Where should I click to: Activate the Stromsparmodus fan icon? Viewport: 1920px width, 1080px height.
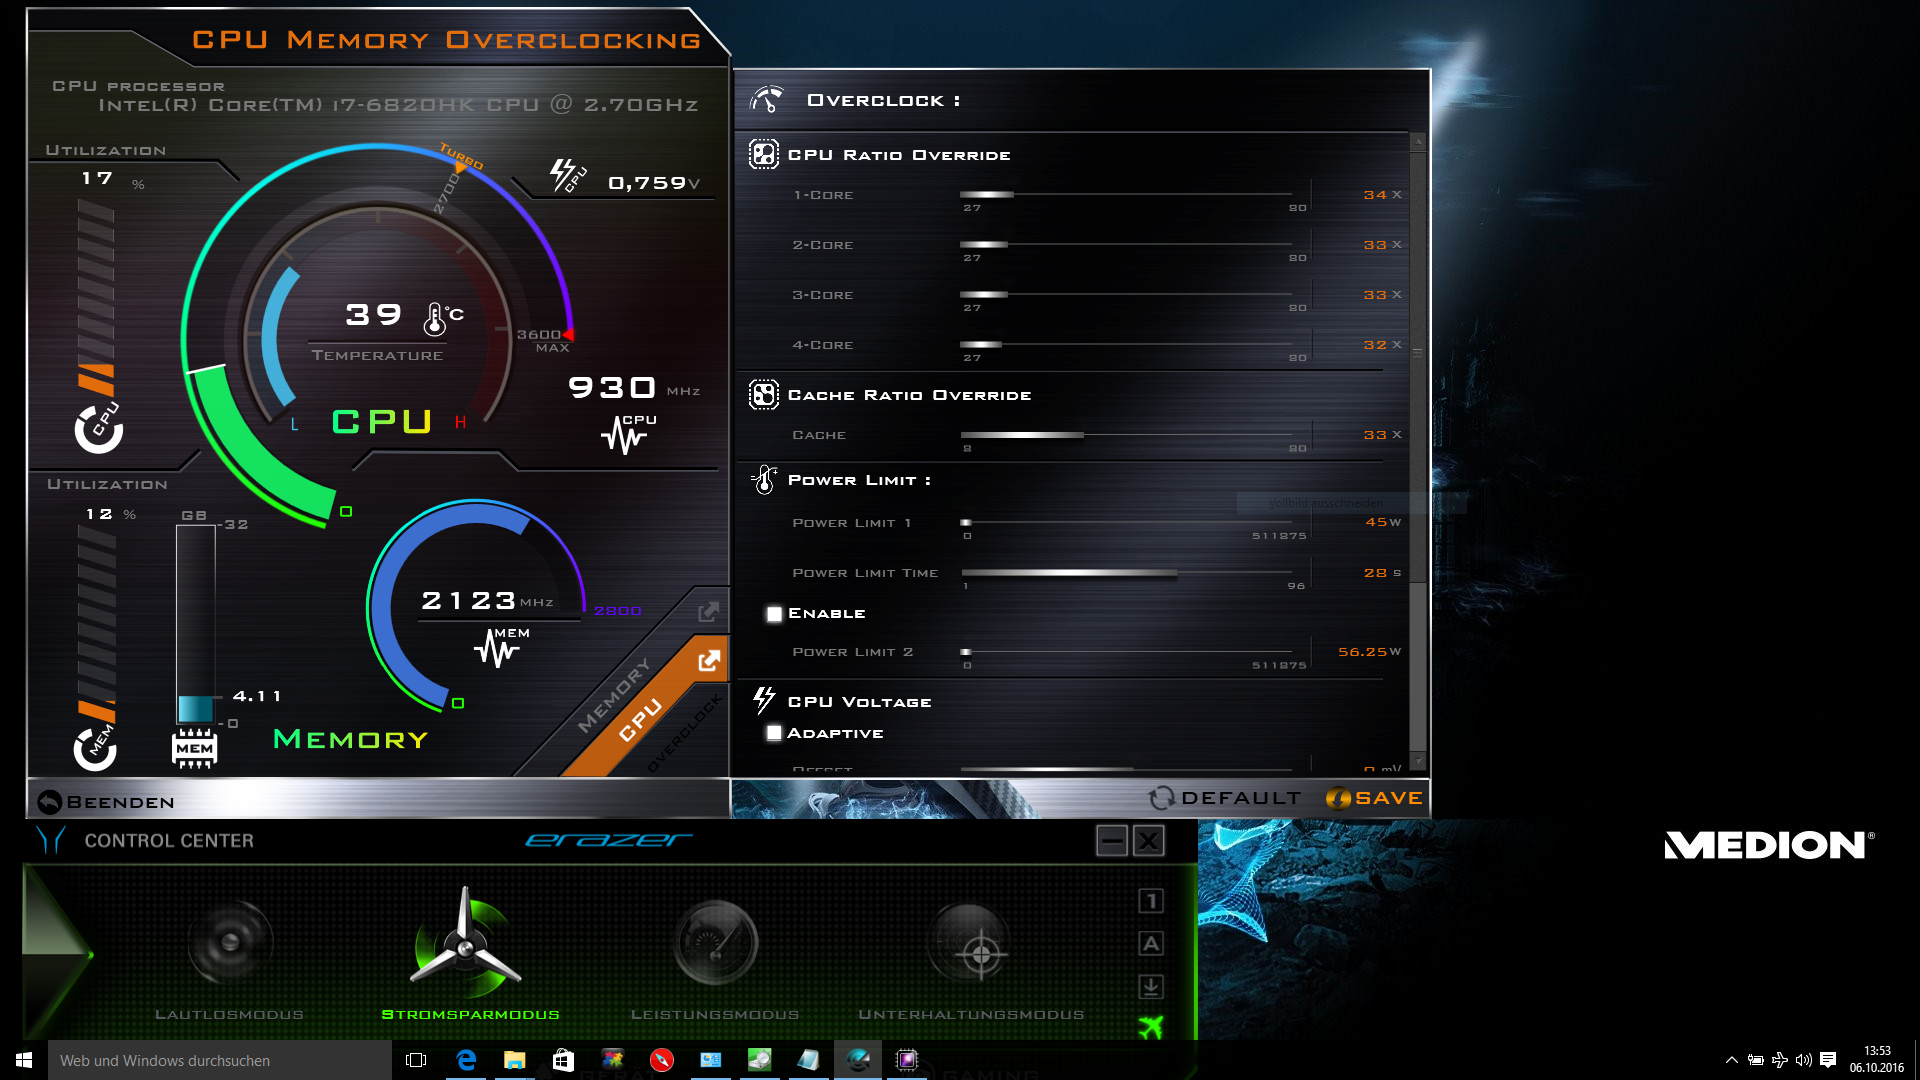pos(466,940)
